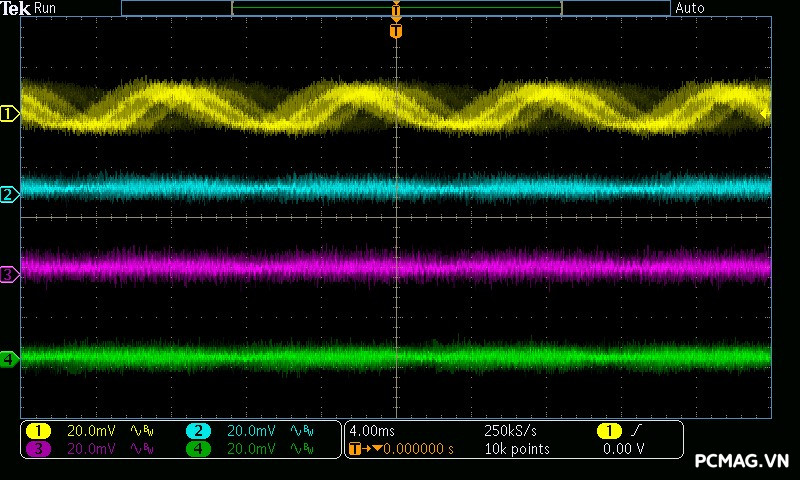
Task: Click the channel 2 cyan ground marker
Action: point(9,194)
